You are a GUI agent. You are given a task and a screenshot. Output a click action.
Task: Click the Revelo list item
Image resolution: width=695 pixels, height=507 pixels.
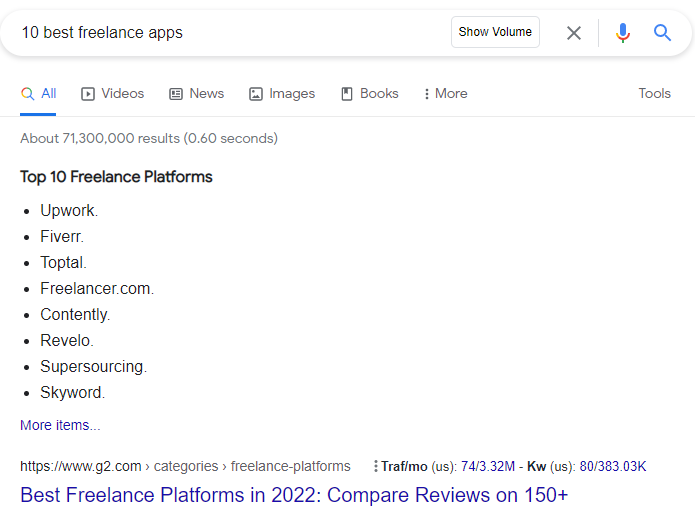click(67, 340)
